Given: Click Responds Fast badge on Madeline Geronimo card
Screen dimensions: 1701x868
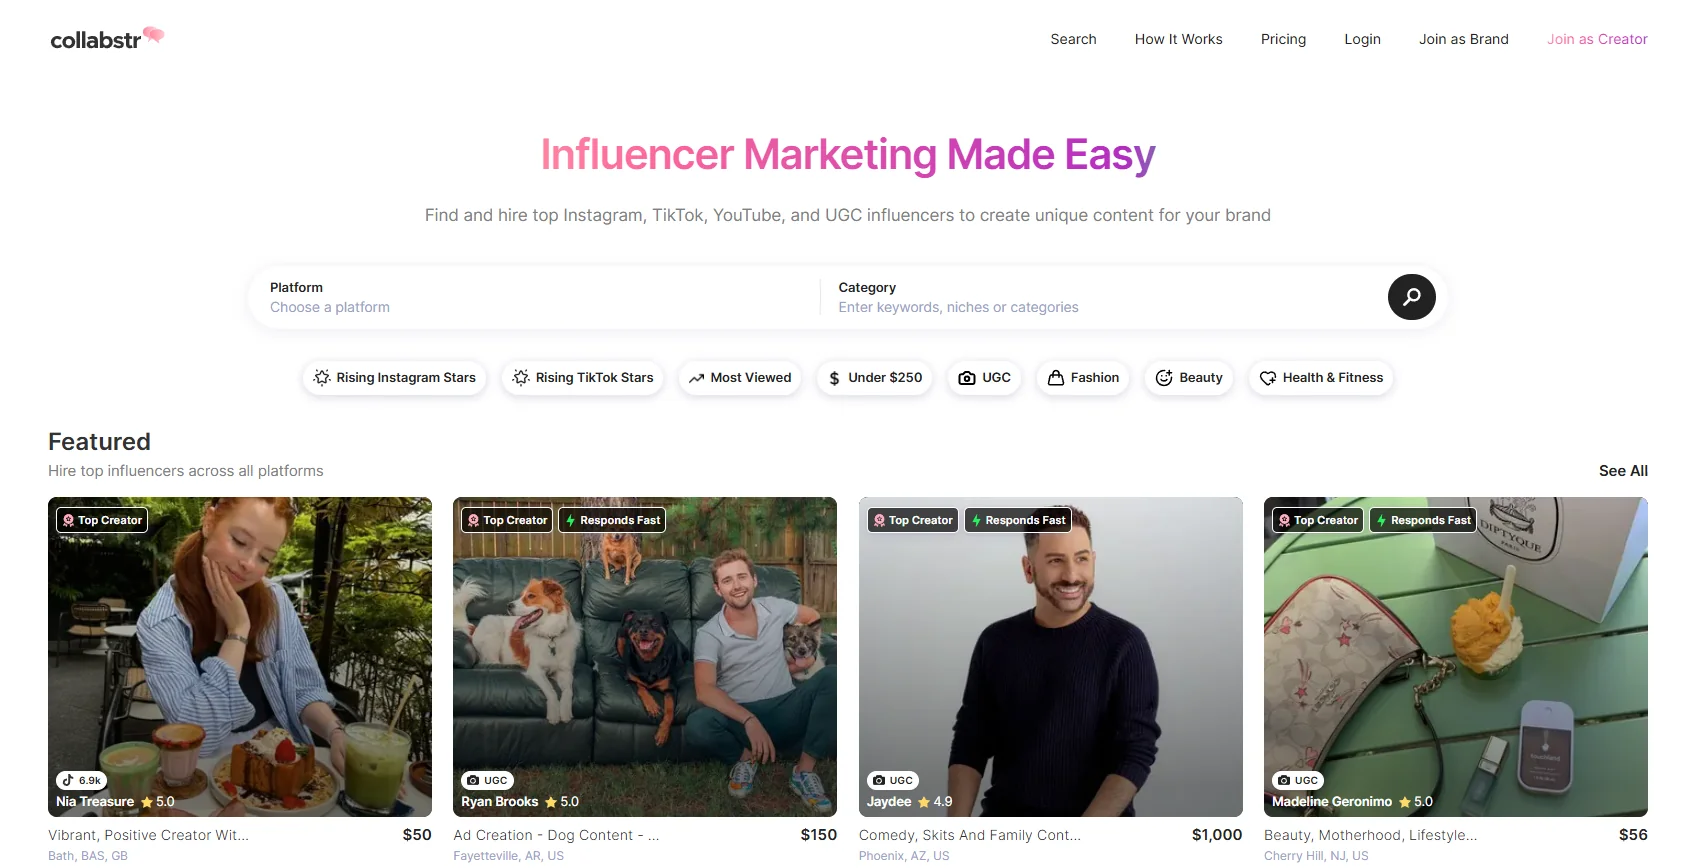Looking at the screenshot, I should pyautogui.click(x=1423, y=520).
